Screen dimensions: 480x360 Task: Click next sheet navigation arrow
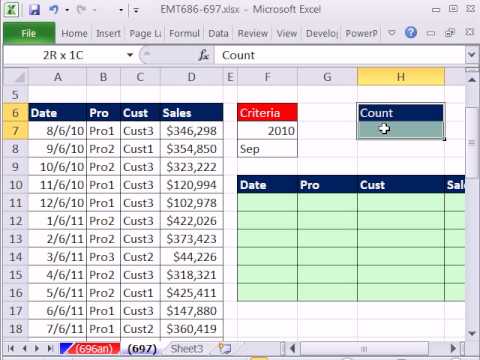[37, 349]
